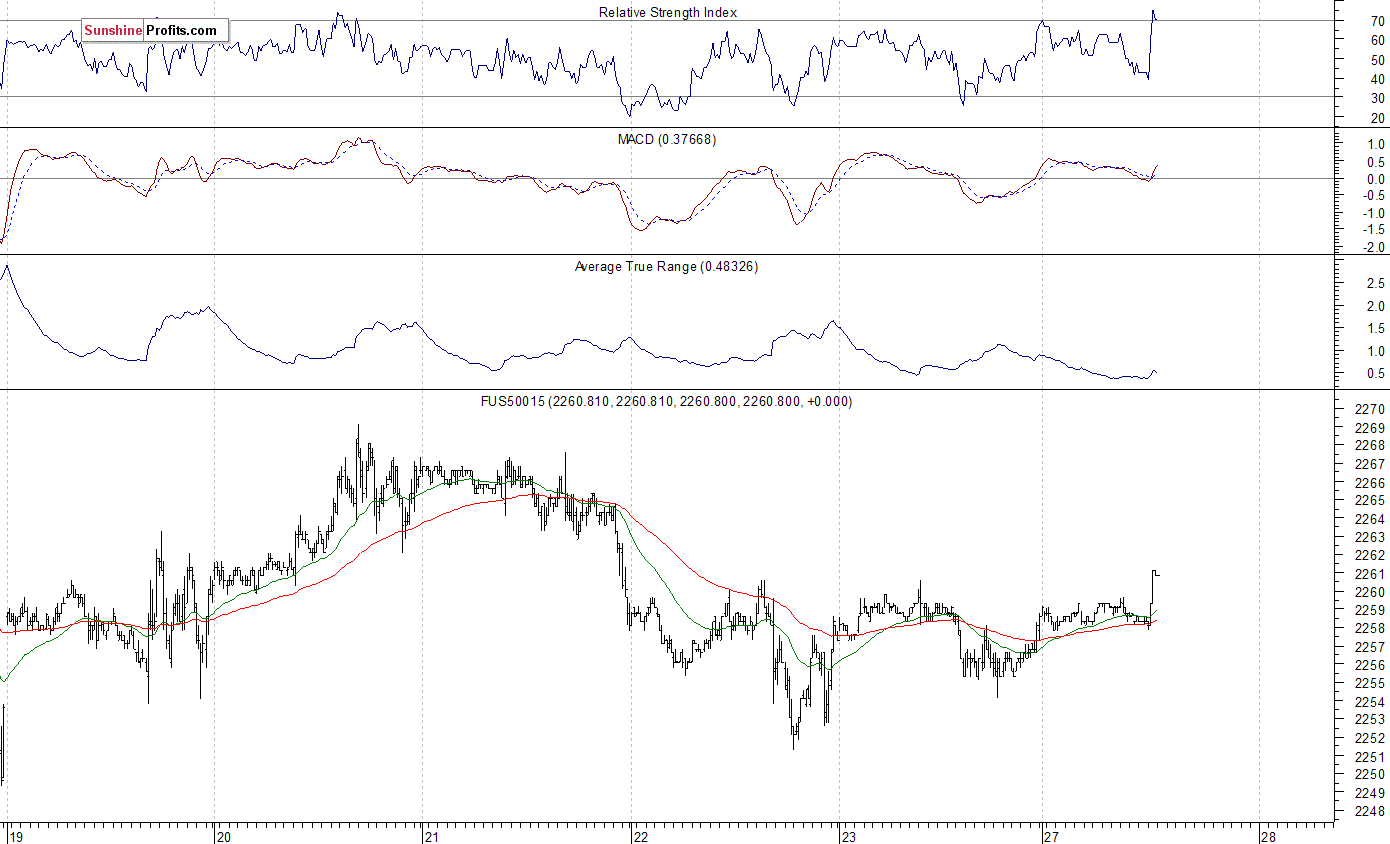
Task: Click the 28 date label on the time axis
Action: [x=1269, y=836]
